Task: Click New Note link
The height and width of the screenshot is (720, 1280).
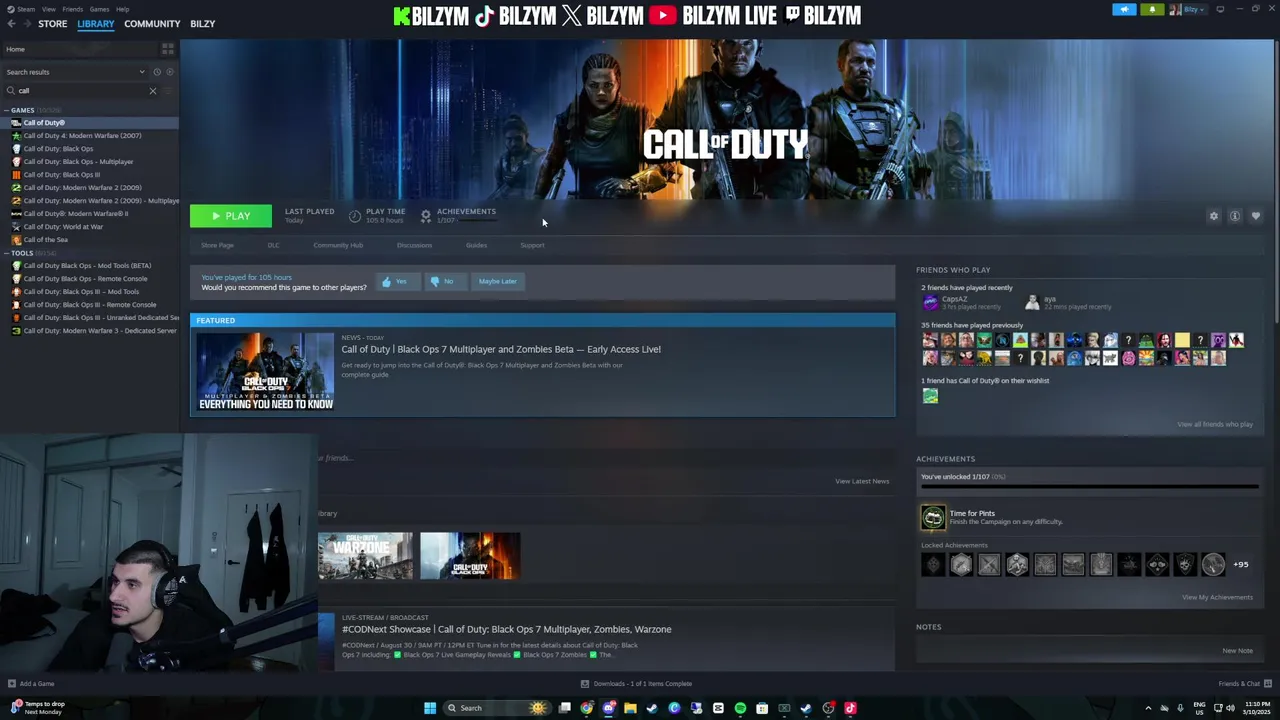Action: pos(1237,651)
